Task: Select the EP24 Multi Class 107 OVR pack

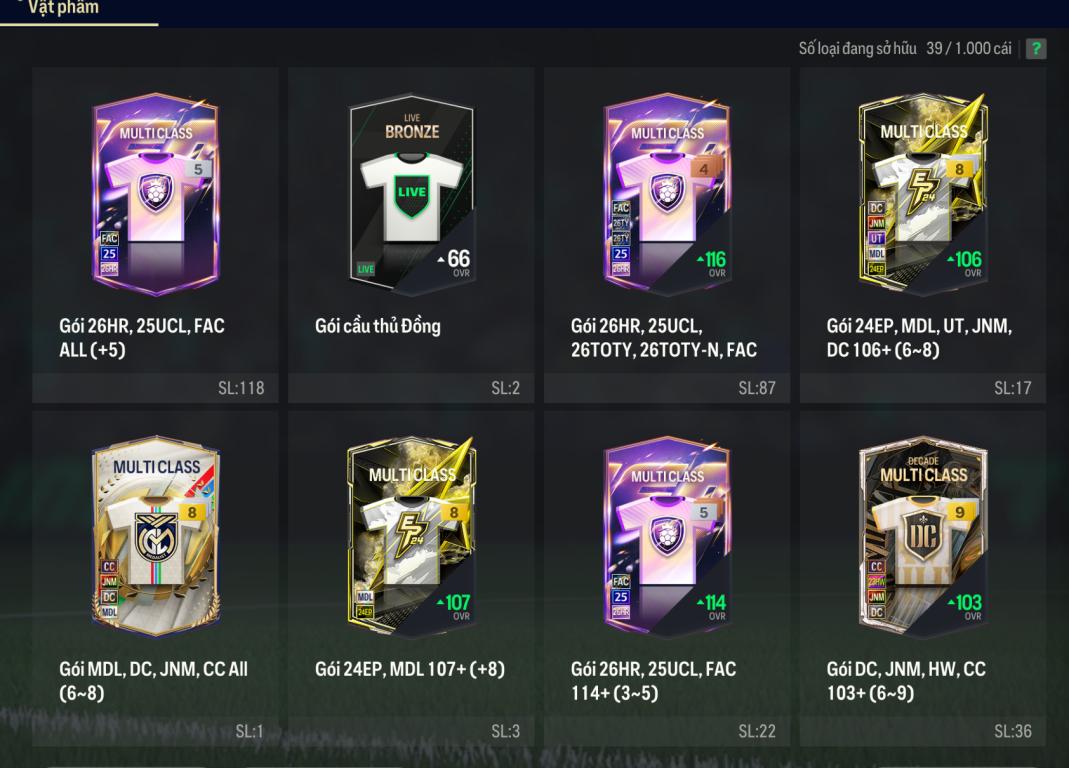Action: click(411, 537)
